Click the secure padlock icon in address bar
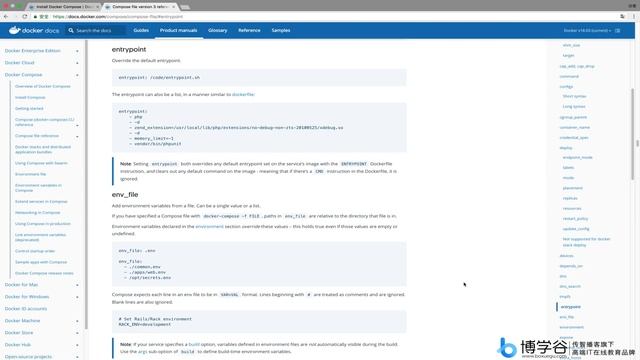The width and height of the screenshot is (640, 360). [x=36, y=17]
